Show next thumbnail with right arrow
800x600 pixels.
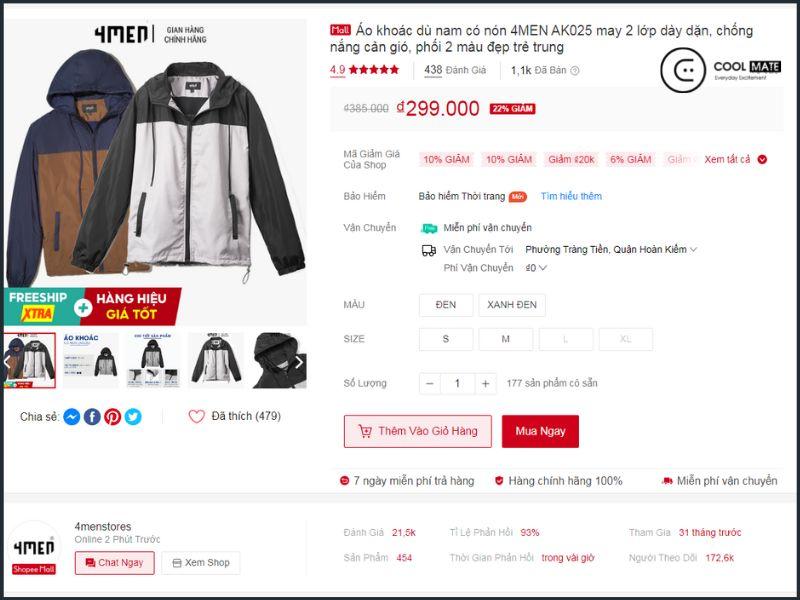(299, 362)
